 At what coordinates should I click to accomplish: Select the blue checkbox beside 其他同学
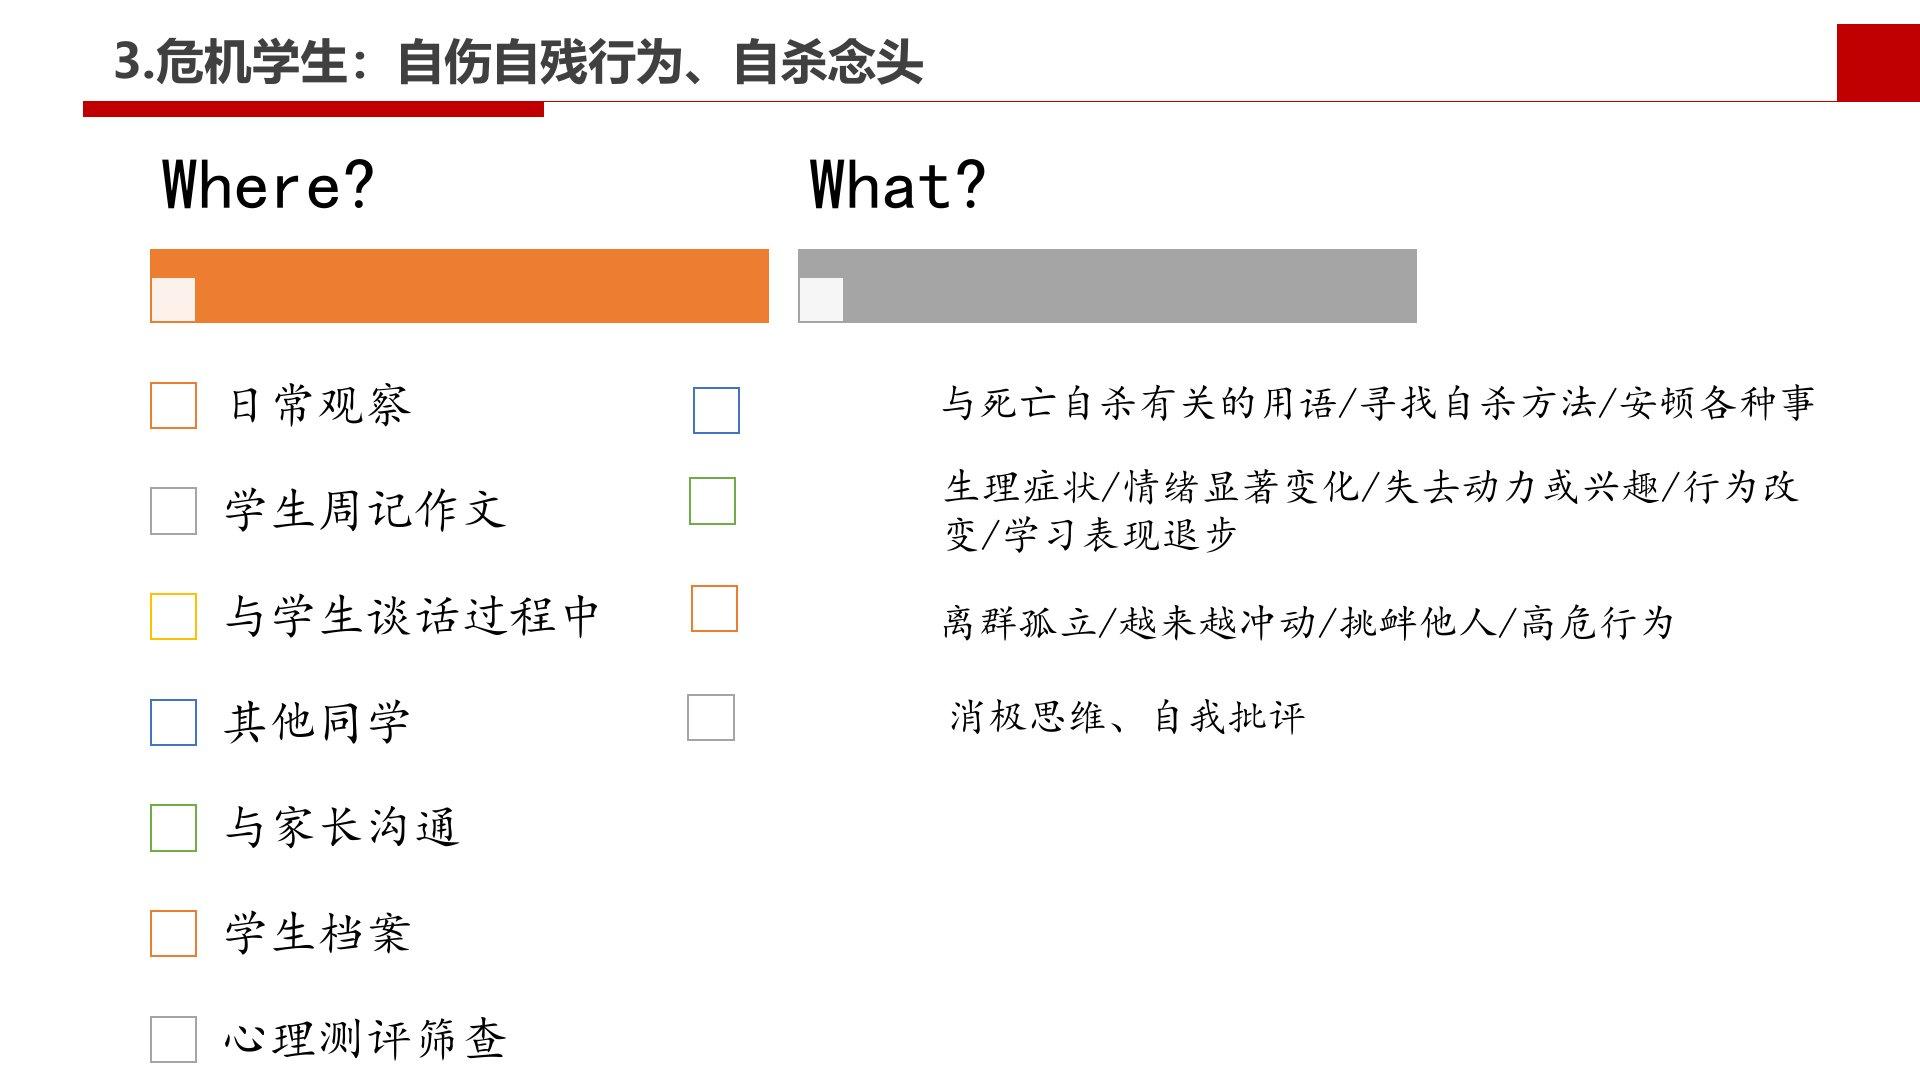[173, 722]
